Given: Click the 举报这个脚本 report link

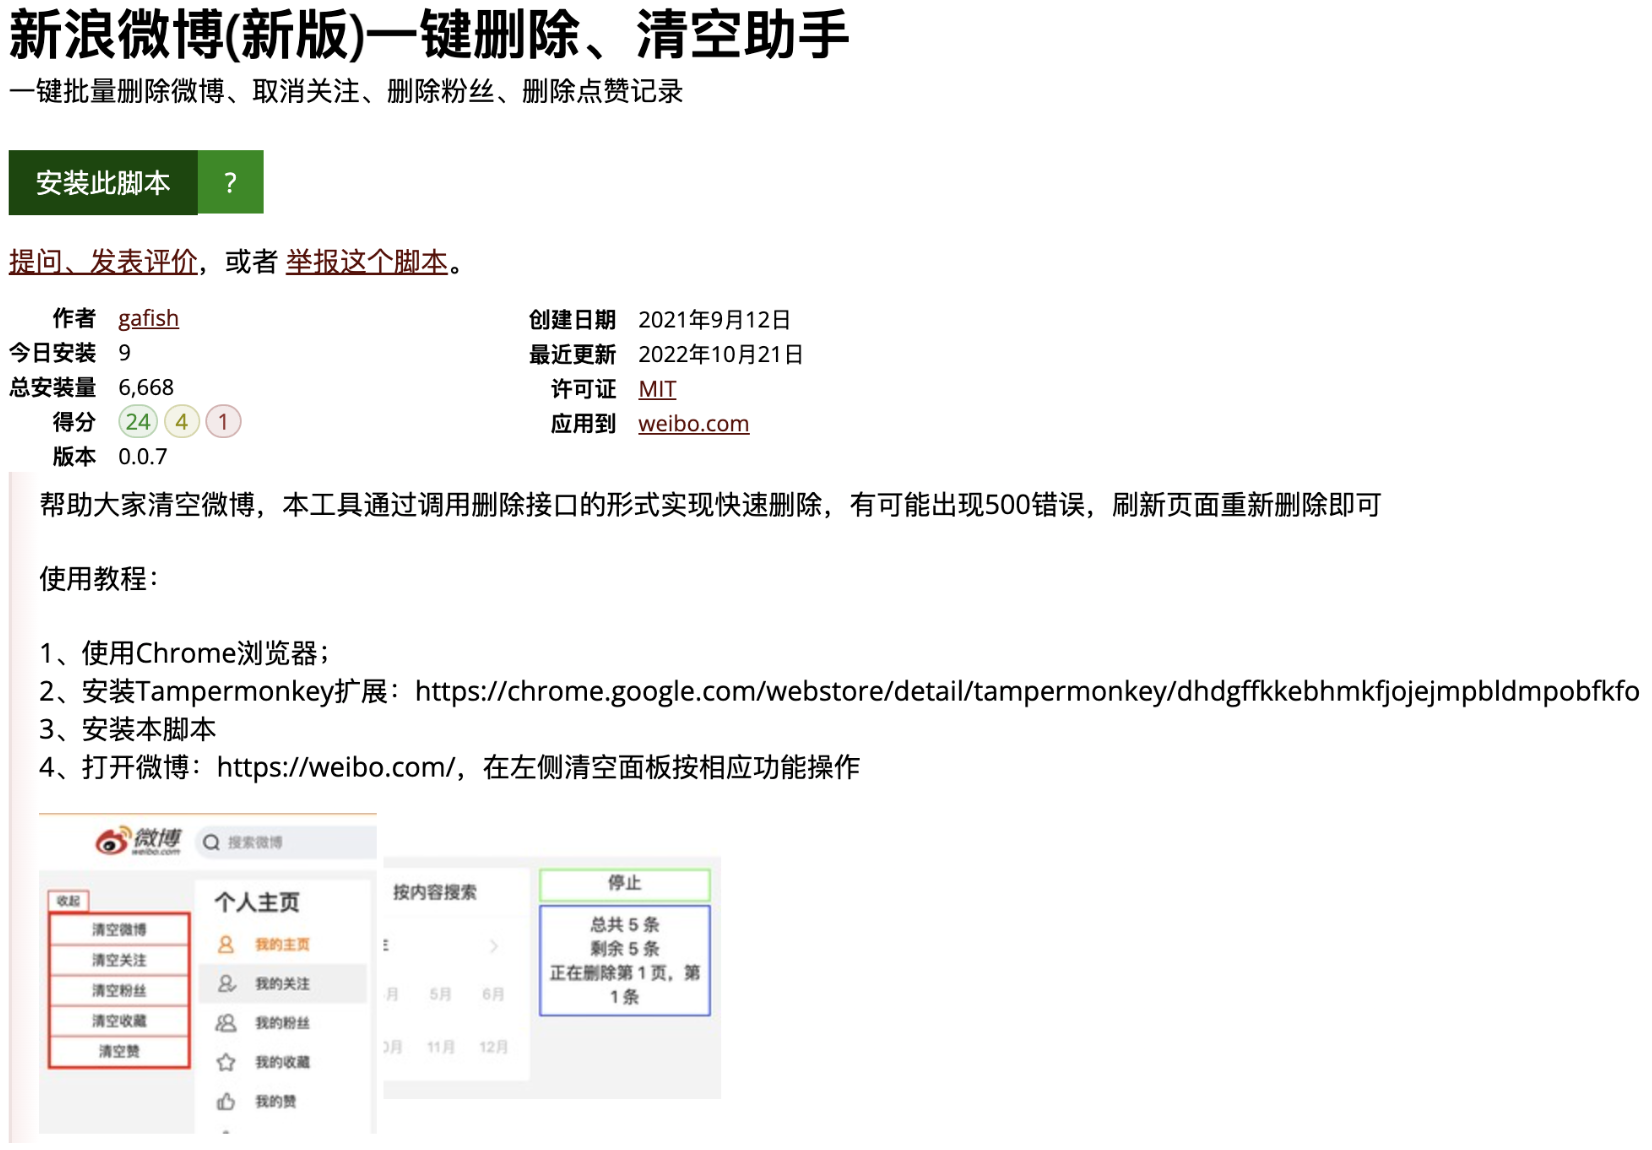Looking at the screenshot, I should (367, 262).
